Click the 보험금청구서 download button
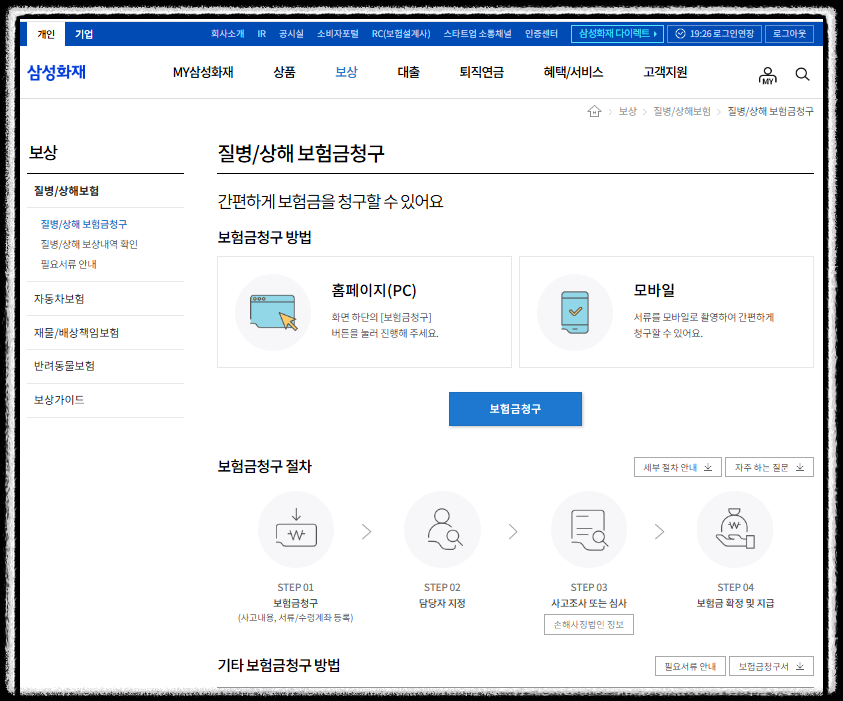This screenshot has height=701, width=843. tap(771, 666)
